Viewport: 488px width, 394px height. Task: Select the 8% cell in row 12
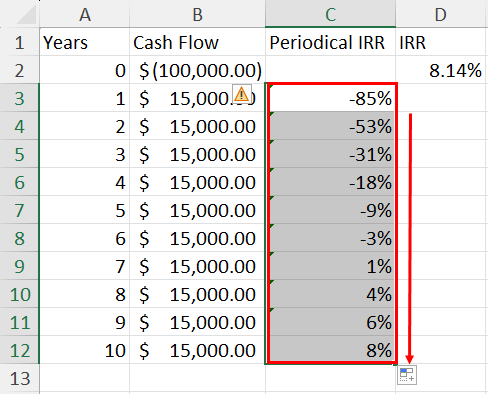(330, 350)
